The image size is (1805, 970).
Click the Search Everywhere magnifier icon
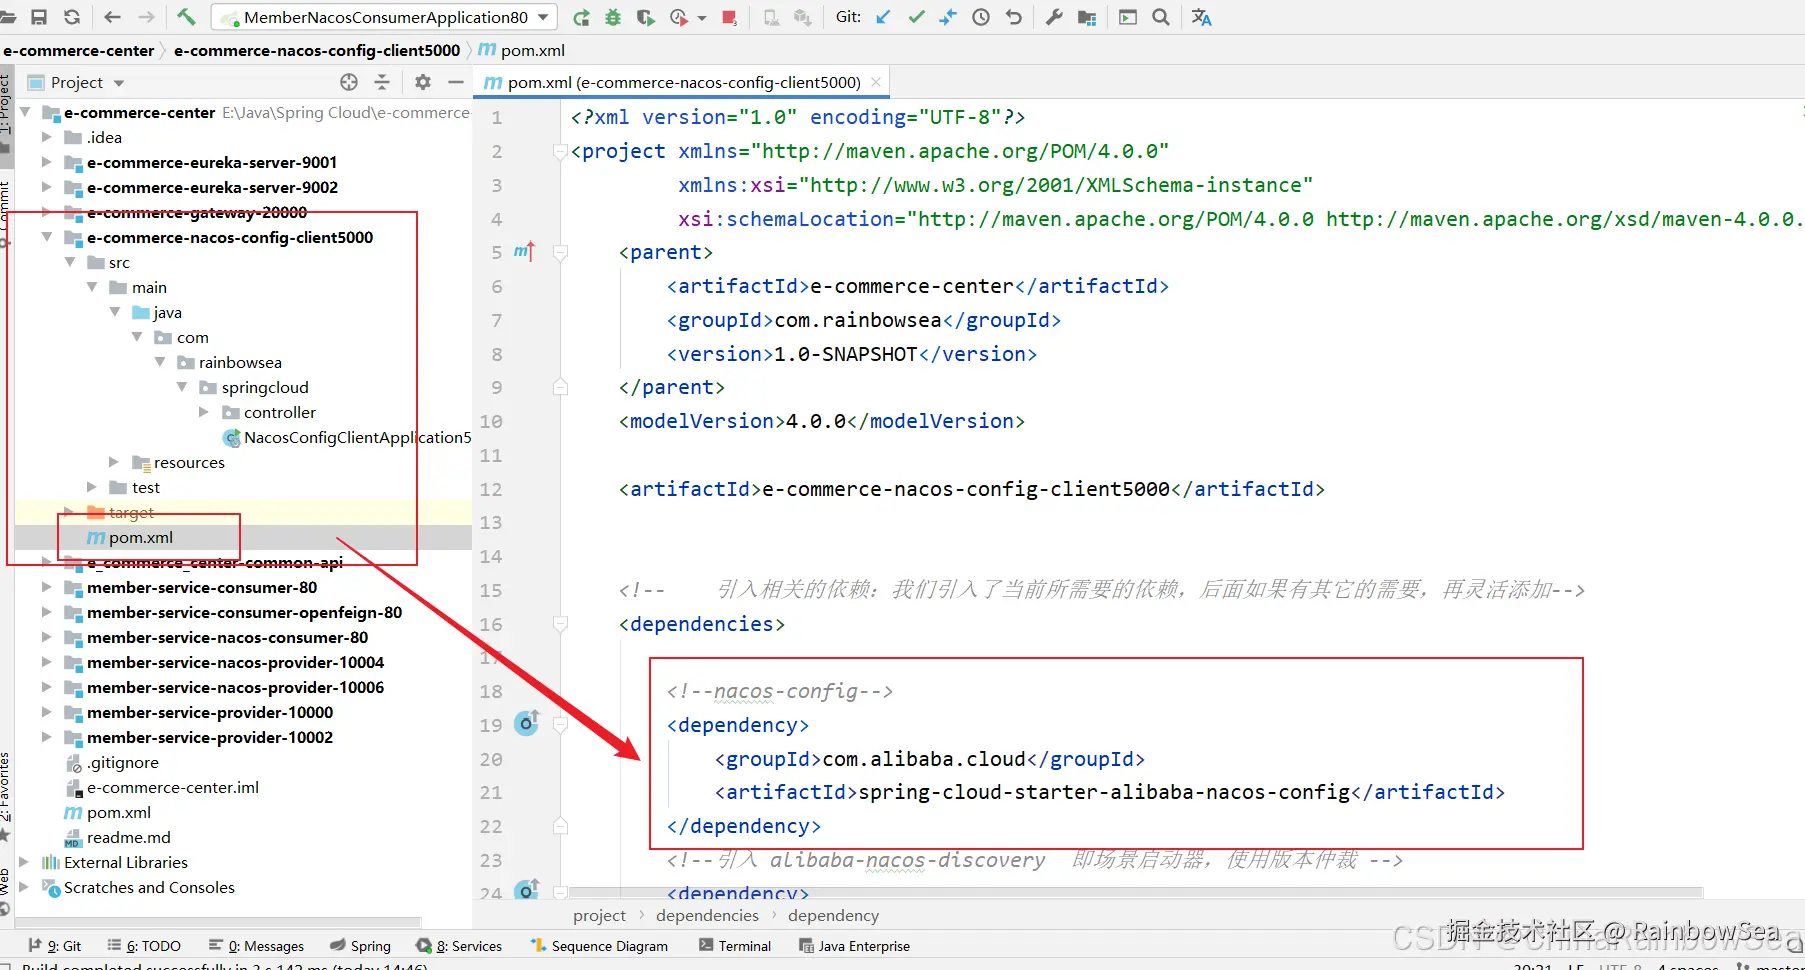point(1161,17)
